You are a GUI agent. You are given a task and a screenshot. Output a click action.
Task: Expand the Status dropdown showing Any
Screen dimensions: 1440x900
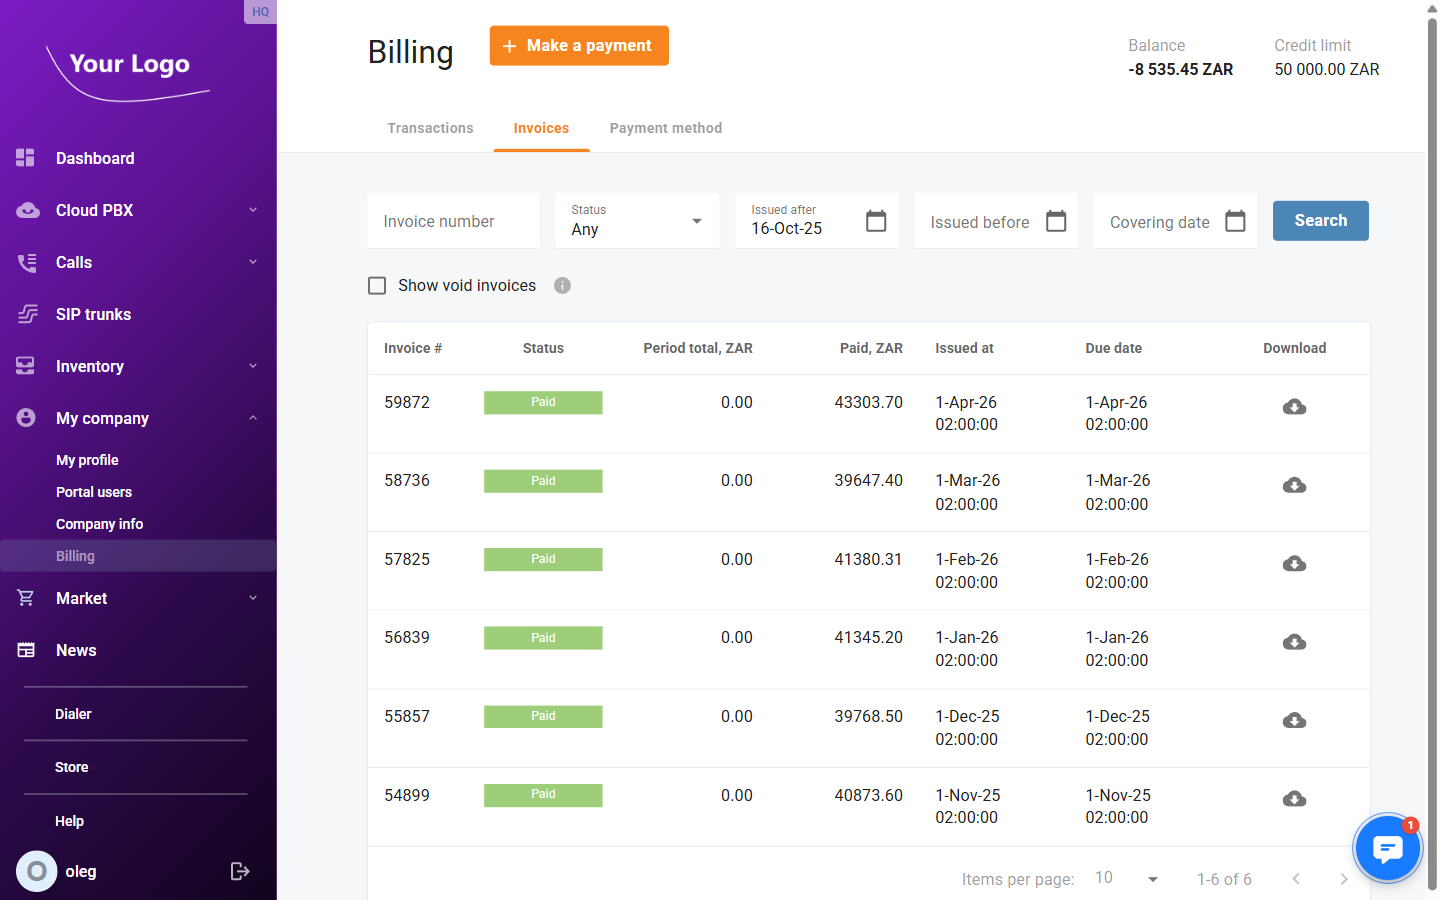(696, 221)
